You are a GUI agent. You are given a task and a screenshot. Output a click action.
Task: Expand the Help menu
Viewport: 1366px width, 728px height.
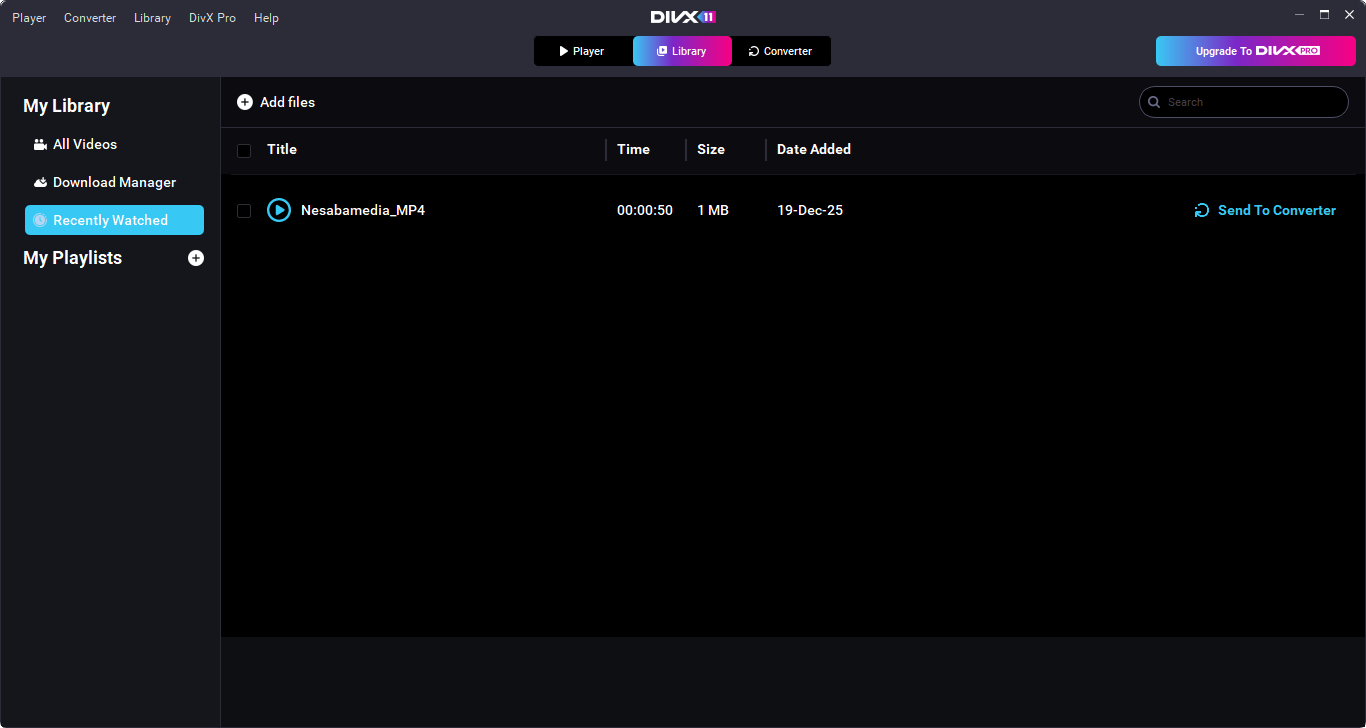click(266, 18)
